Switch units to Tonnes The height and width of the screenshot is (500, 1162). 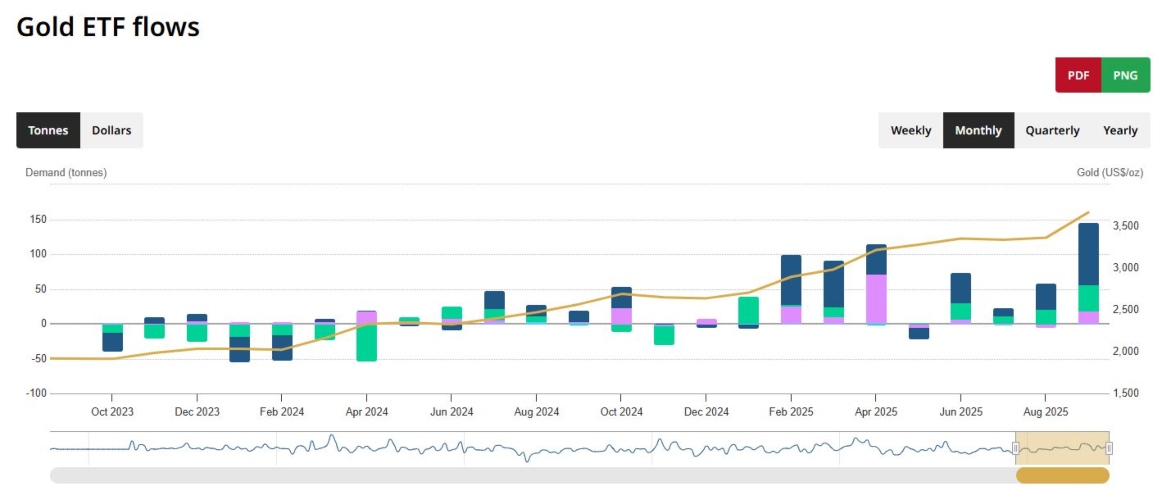(x=48, y=130)
